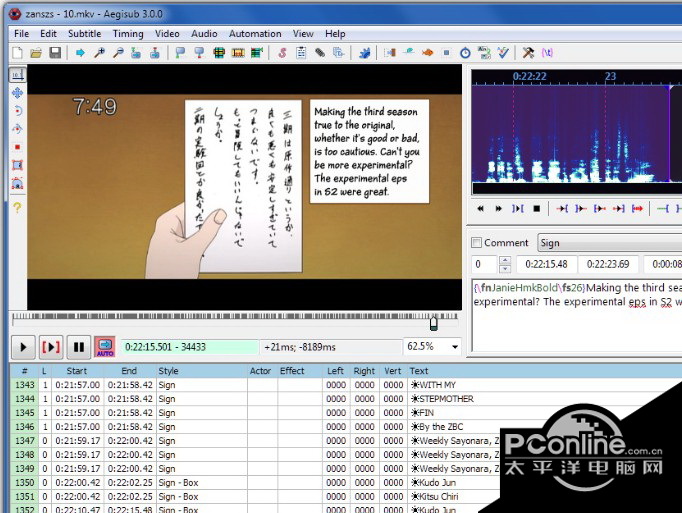Open the Shift Times clock icon
The image size is (682, 513).
point(465,53)
